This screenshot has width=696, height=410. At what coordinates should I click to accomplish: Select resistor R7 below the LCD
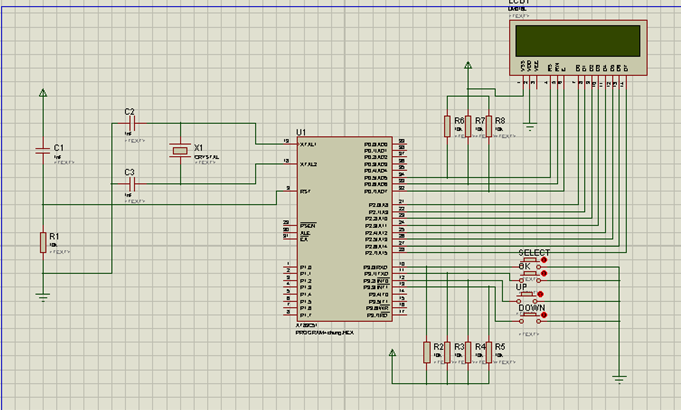tap(468, 126)
